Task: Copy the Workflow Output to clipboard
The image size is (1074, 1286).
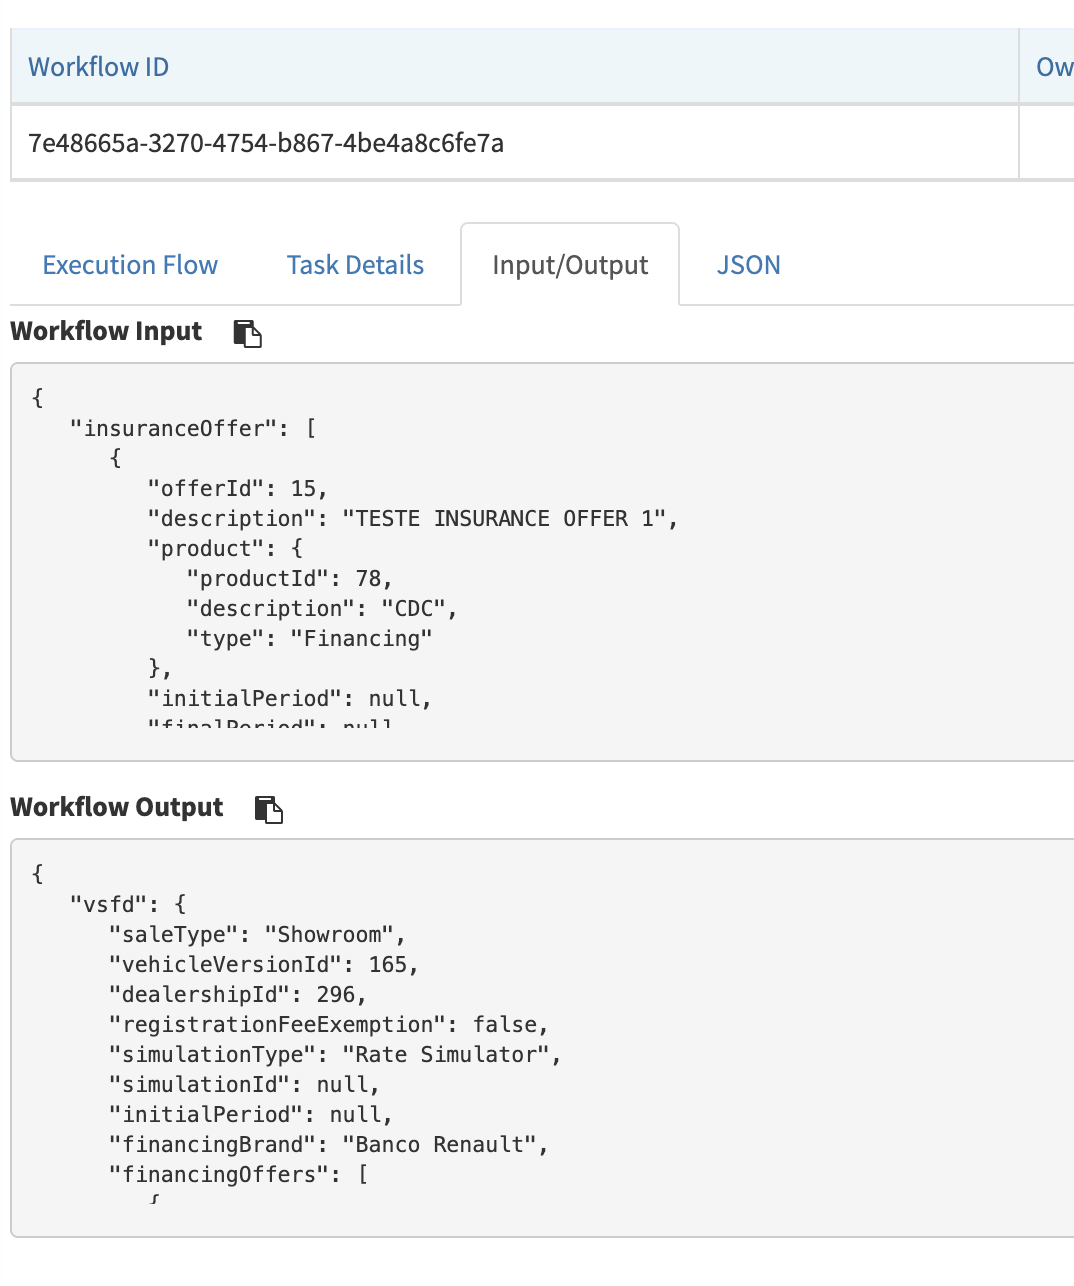Action: [268, 809]
